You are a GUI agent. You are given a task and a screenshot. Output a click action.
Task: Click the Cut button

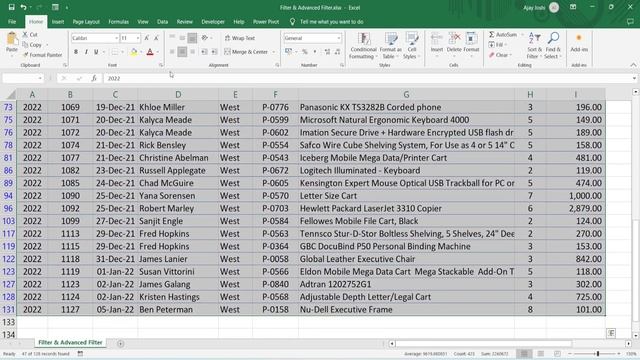[30, 35]
